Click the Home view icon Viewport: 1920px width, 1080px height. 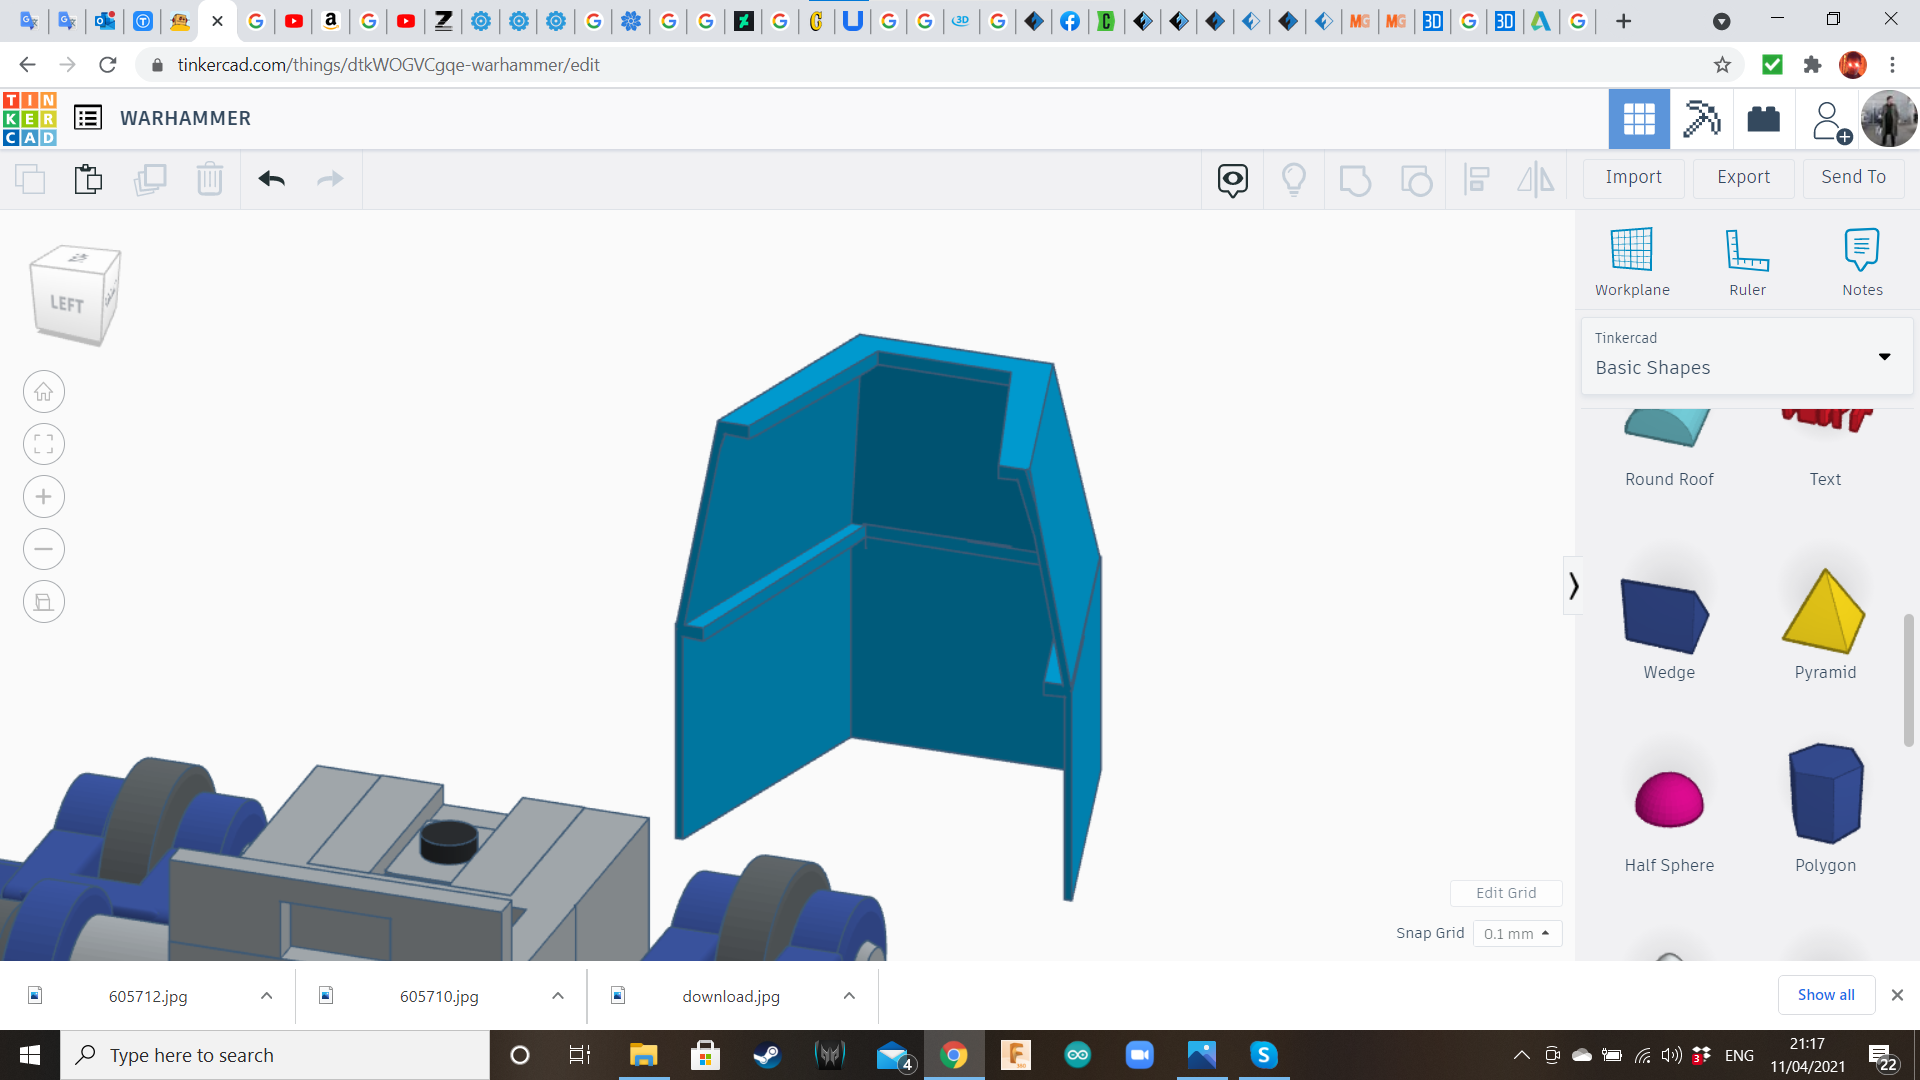[44, 392]
